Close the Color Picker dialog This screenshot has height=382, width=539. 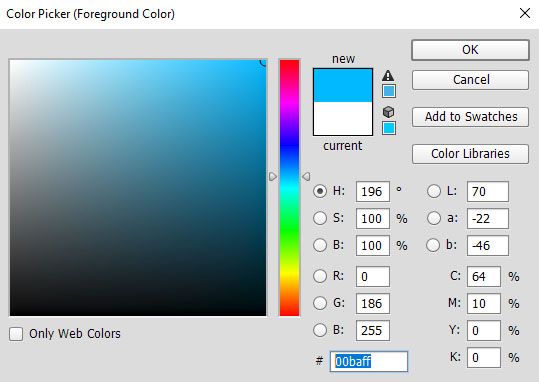525,13
